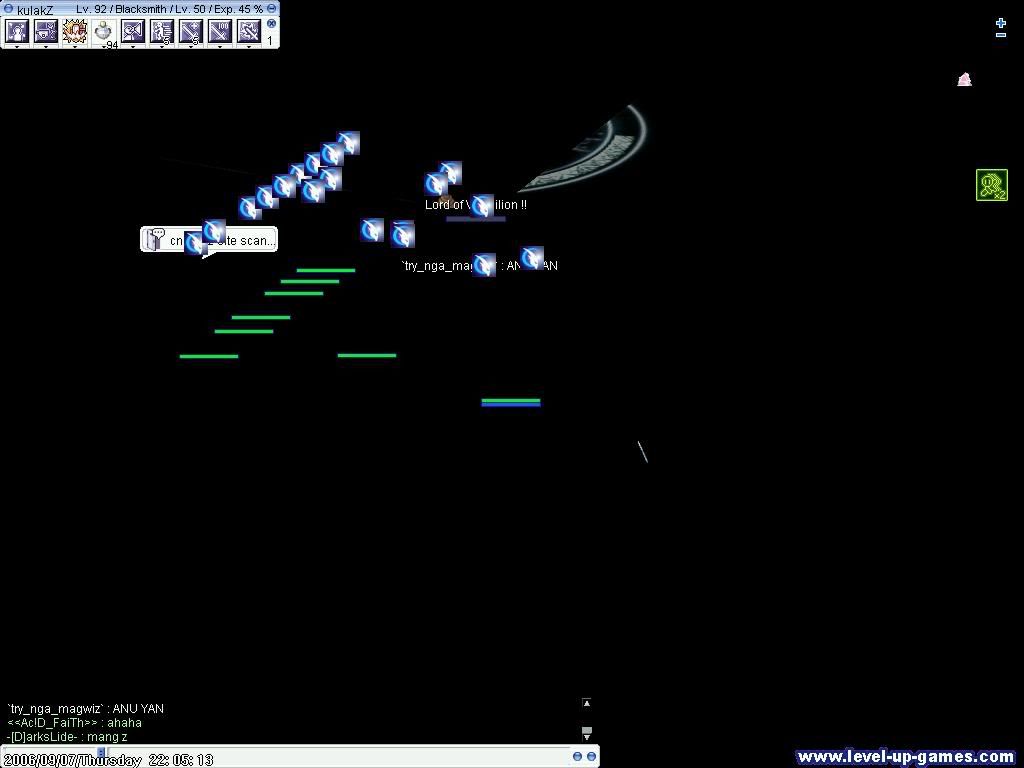
Task: Click the shouting-face skill icon
Action: click(133, 31)
